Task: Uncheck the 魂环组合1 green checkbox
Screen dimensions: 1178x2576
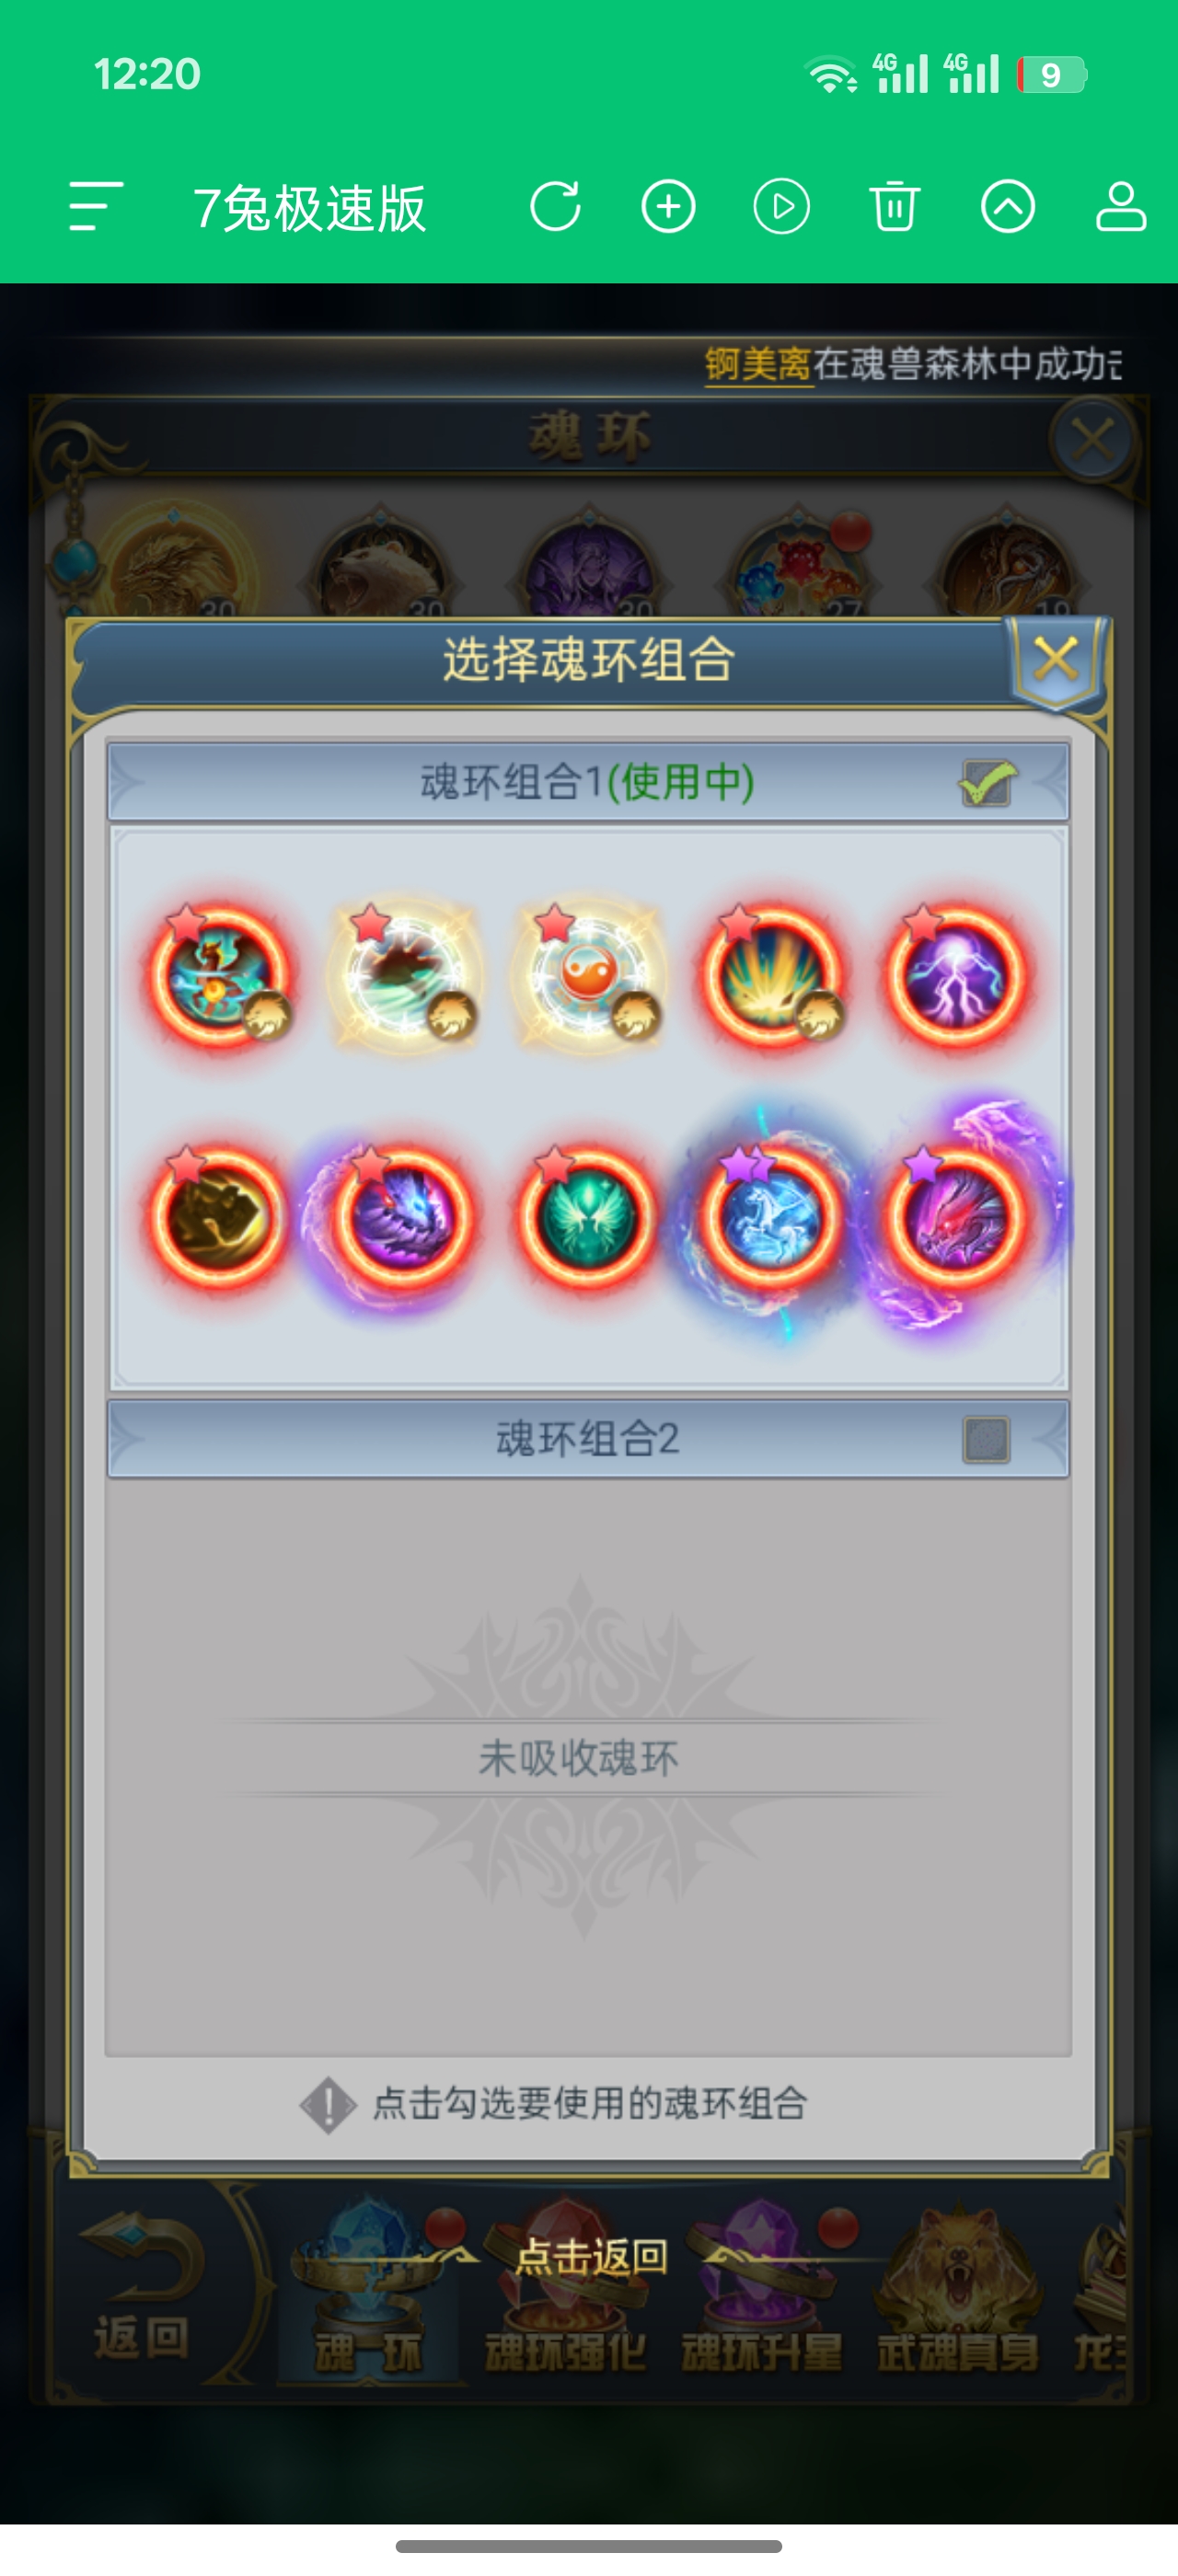Action: [x=987, y=782]
